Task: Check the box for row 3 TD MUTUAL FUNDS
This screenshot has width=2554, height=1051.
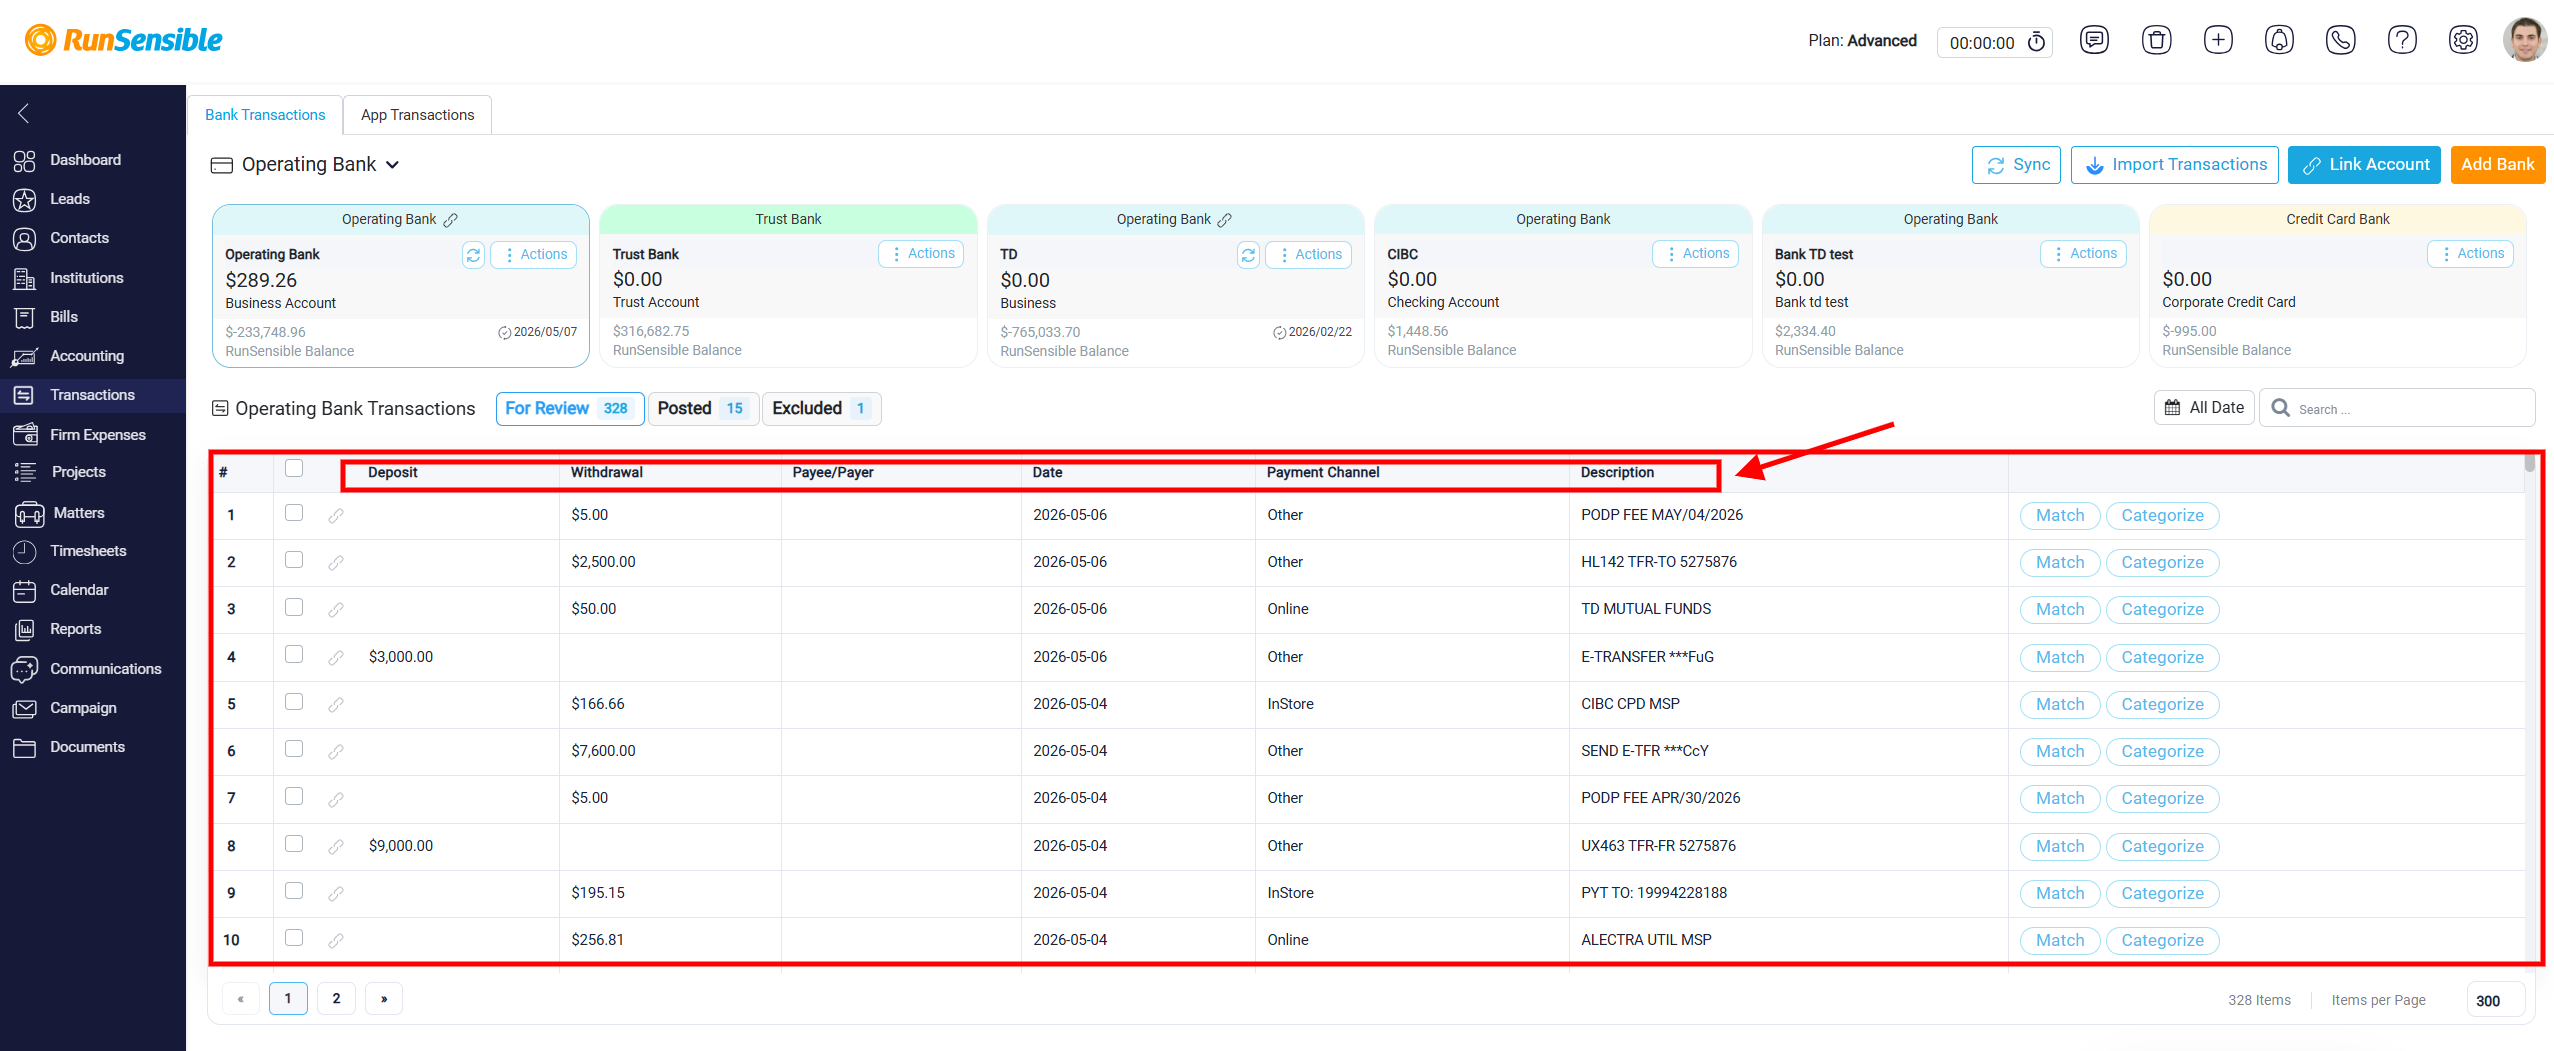Action: tap(294, 607)
